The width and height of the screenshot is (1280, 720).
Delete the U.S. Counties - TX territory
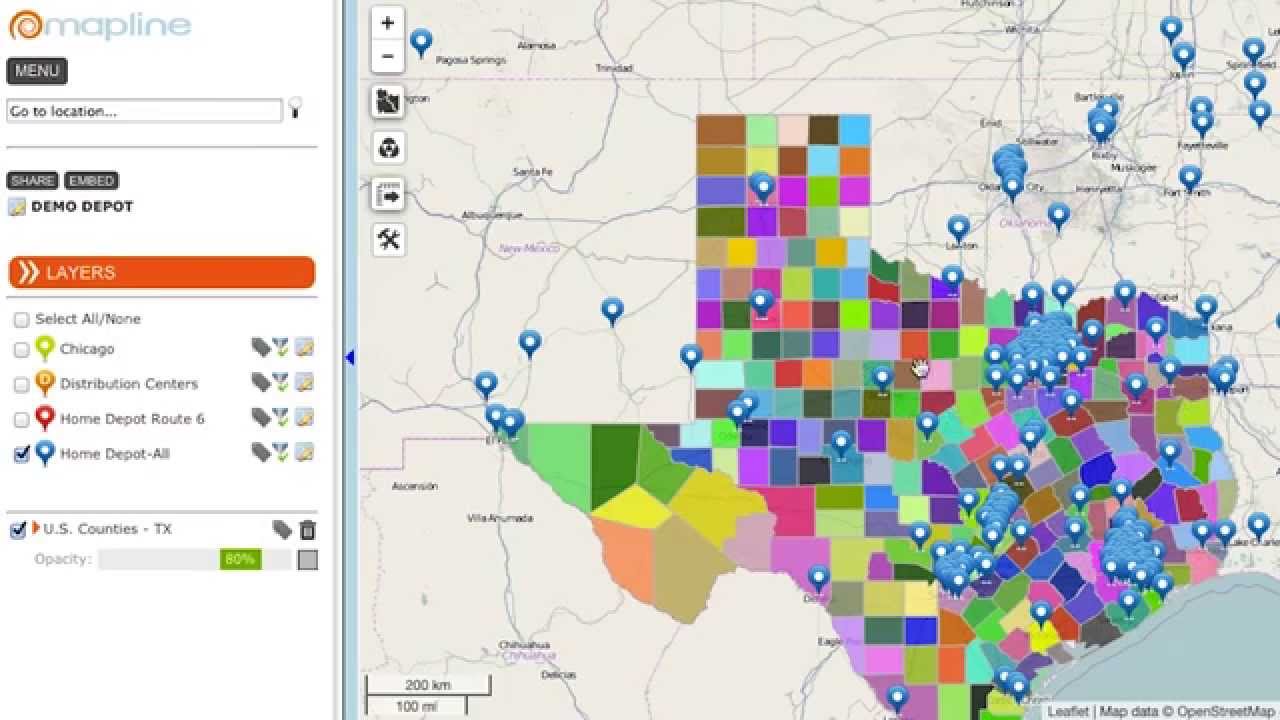click(308, 530)
